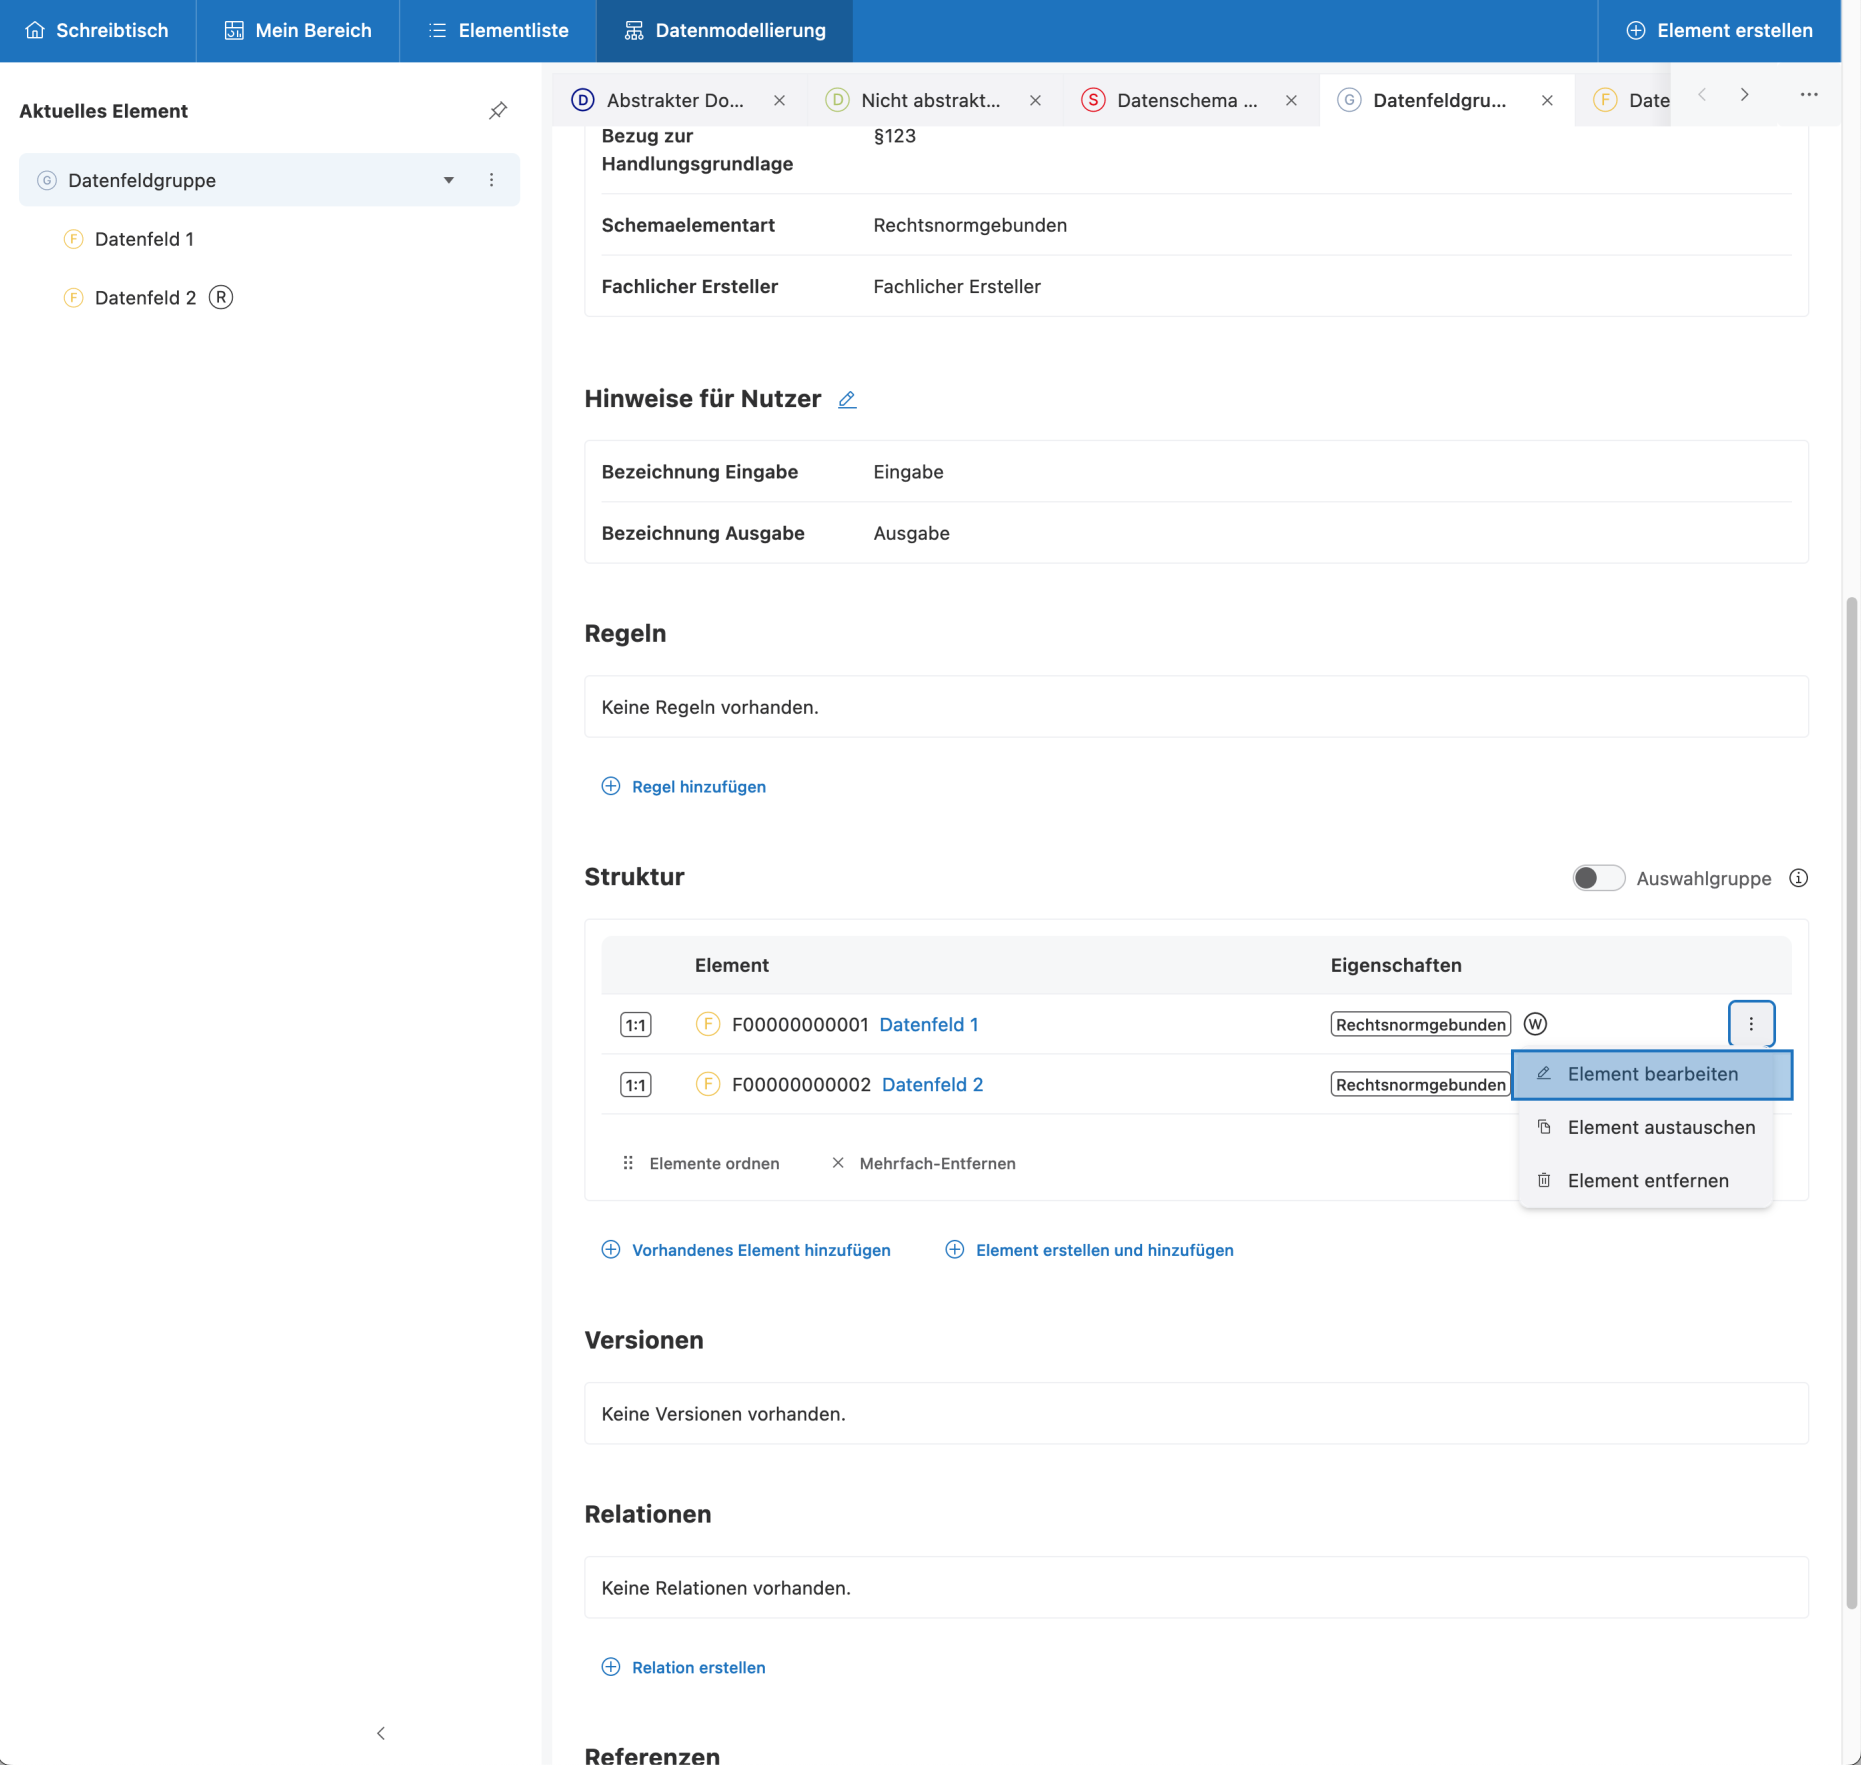This screenshot has width=1861, height=1765.
Task: Switch to the Elementliste navigation tab
Action: (498, 31)
